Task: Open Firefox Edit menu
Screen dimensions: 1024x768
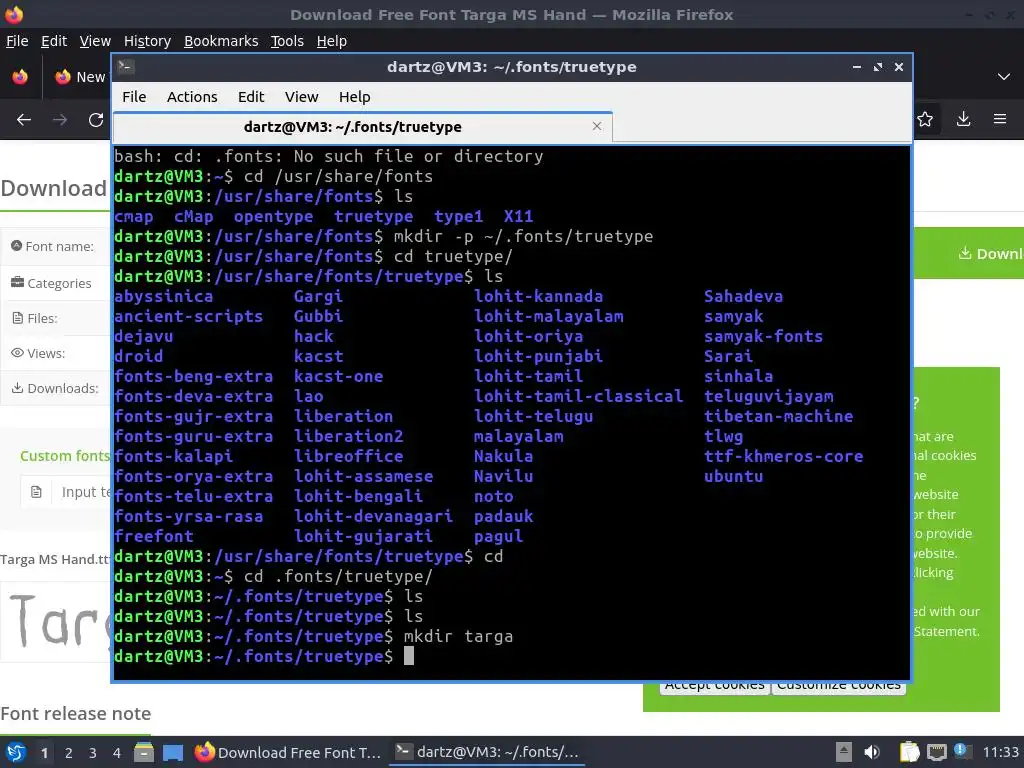Action: 54,41
